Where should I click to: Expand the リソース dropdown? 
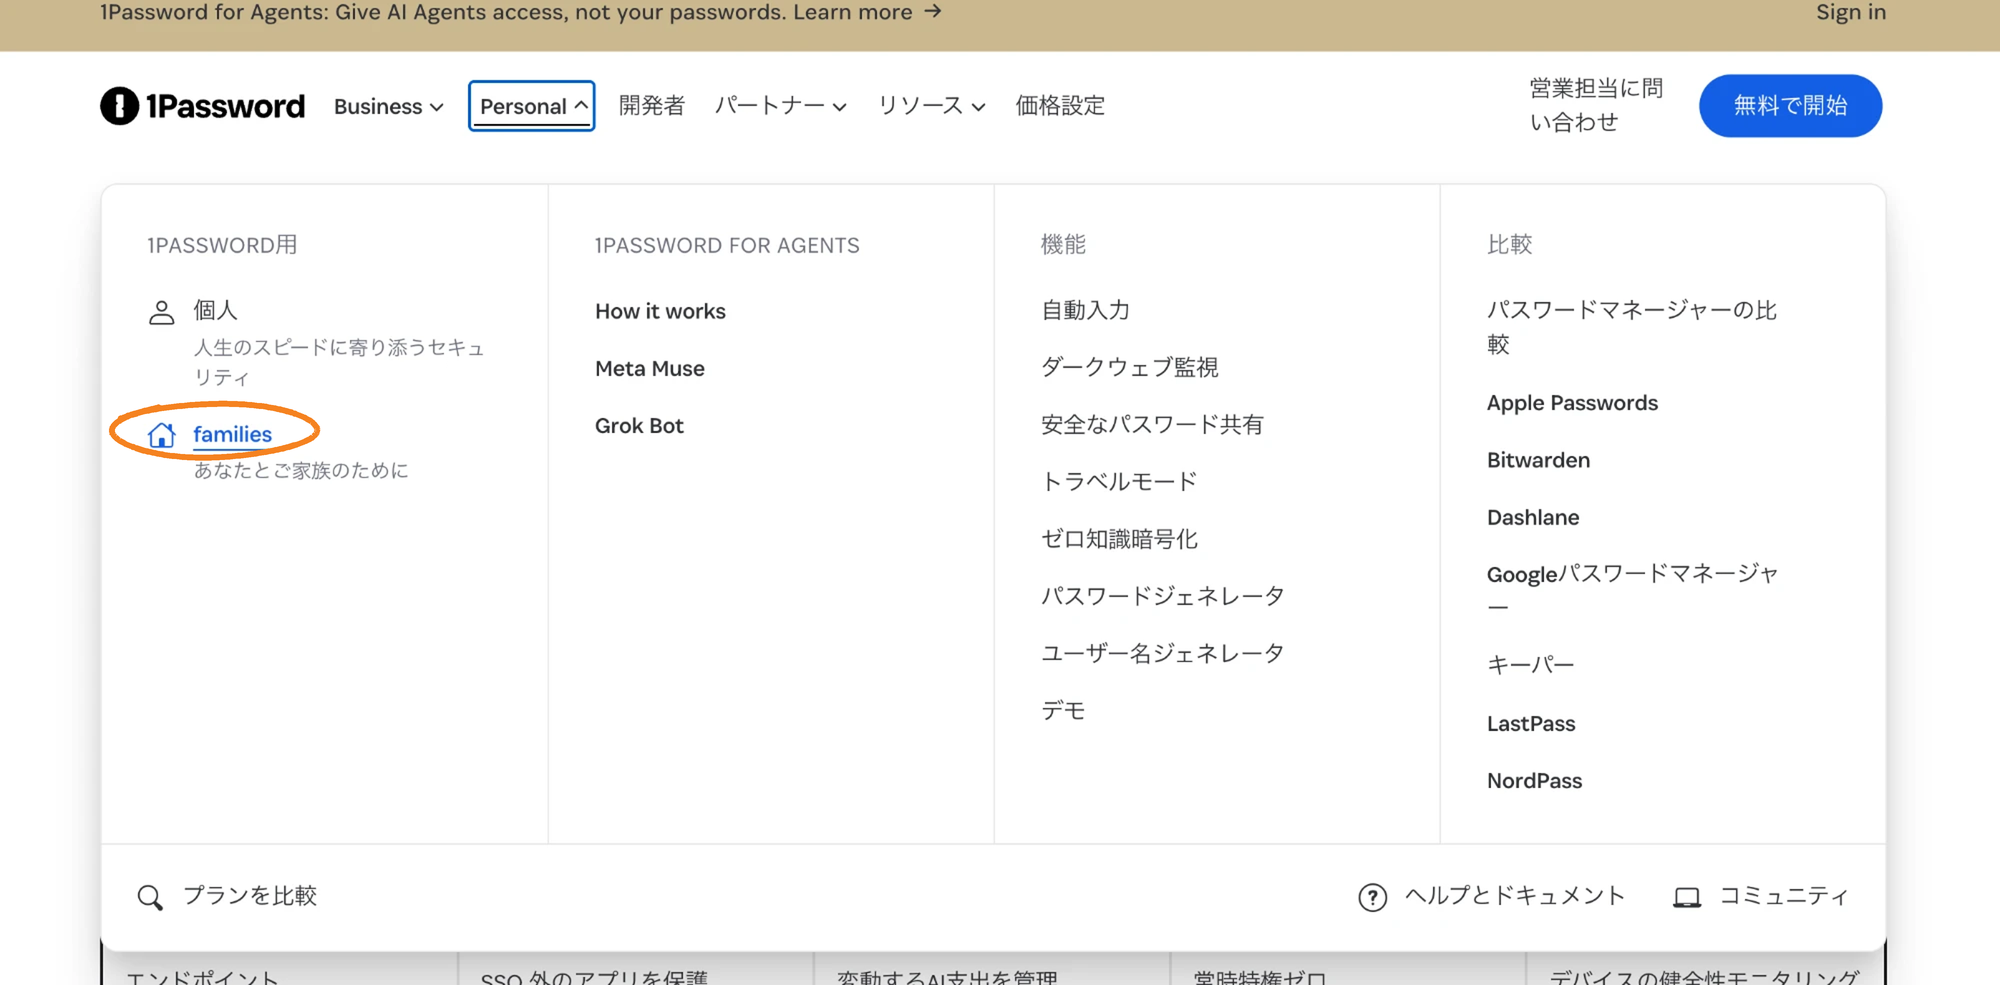(931, 106)
